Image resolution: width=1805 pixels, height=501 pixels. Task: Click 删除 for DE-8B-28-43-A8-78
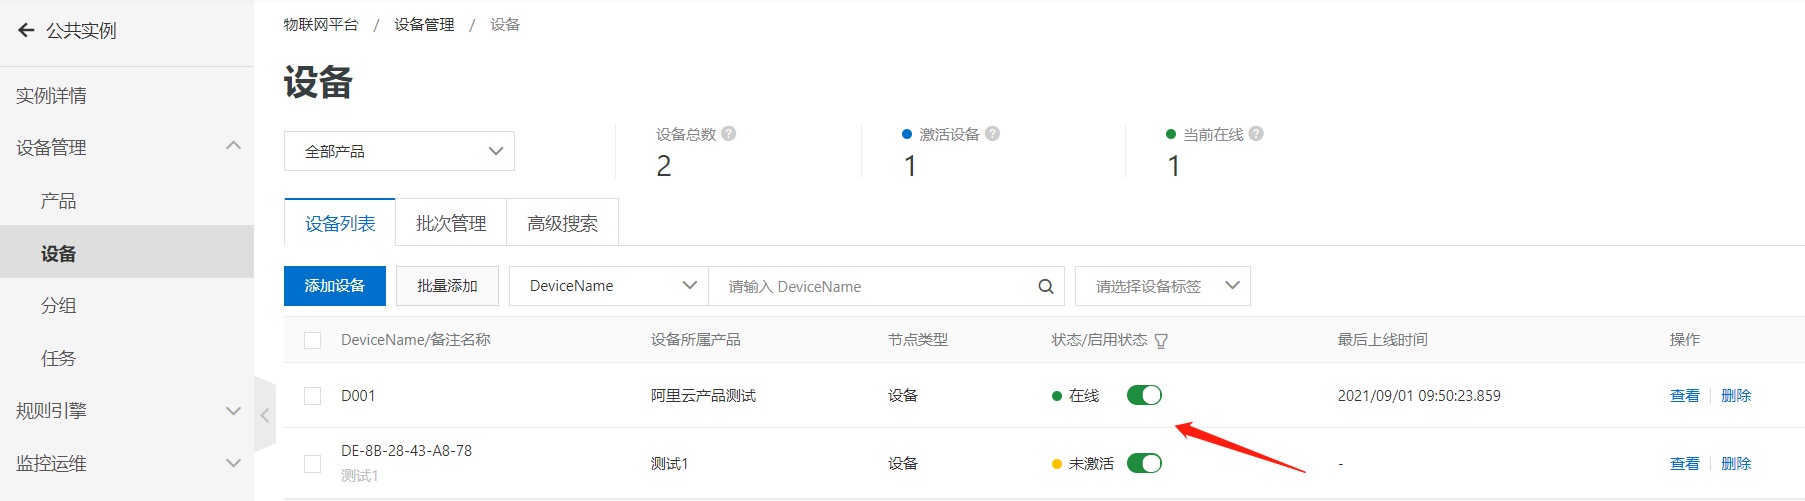pyautogui.click(x=1736, y=464)
